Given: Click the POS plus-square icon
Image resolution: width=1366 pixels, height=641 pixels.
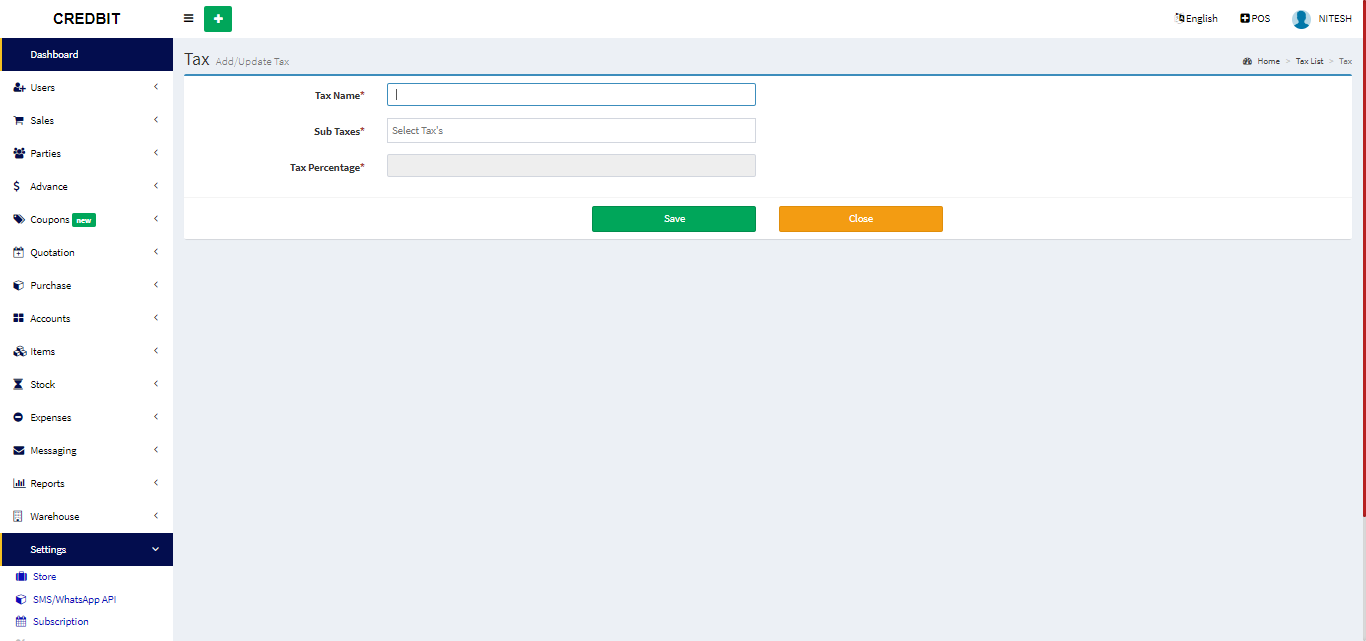Looking at the screenshot, I should [1245, 18].
